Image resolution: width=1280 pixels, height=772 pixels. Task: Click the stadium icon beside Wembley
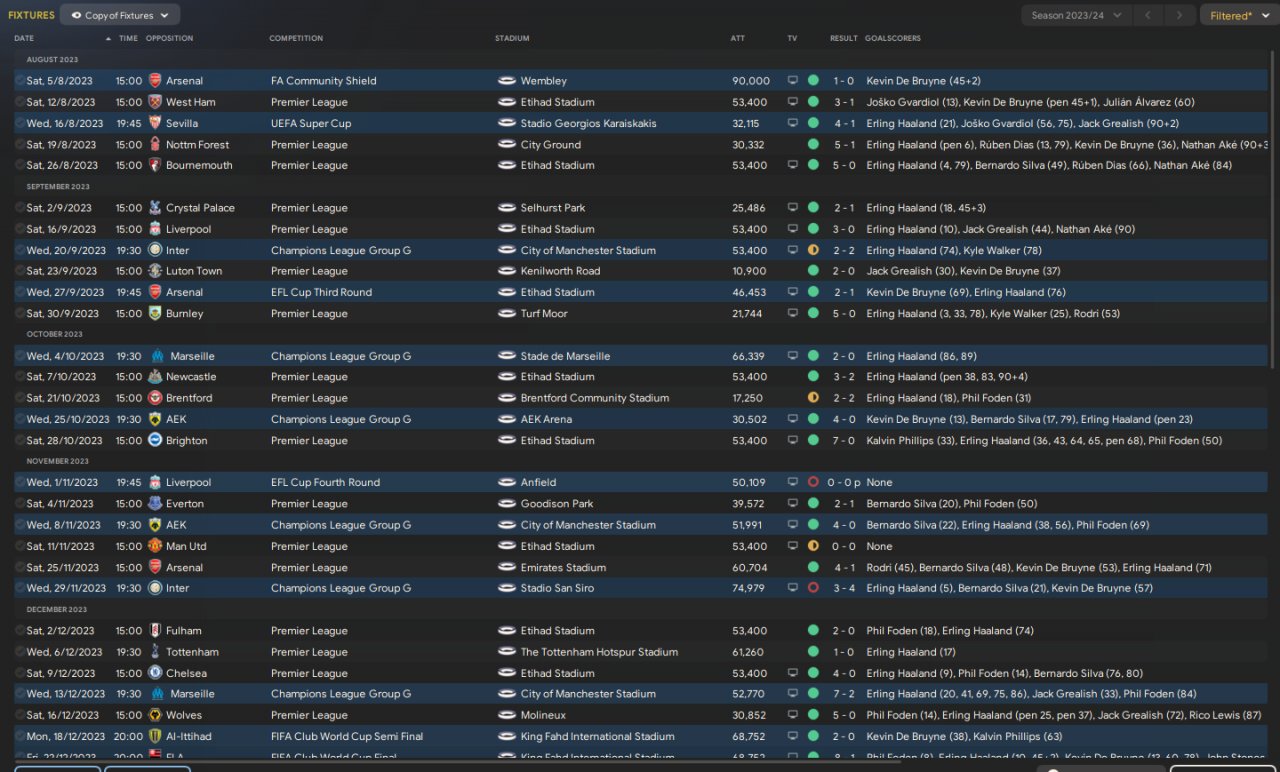point(507,81)
